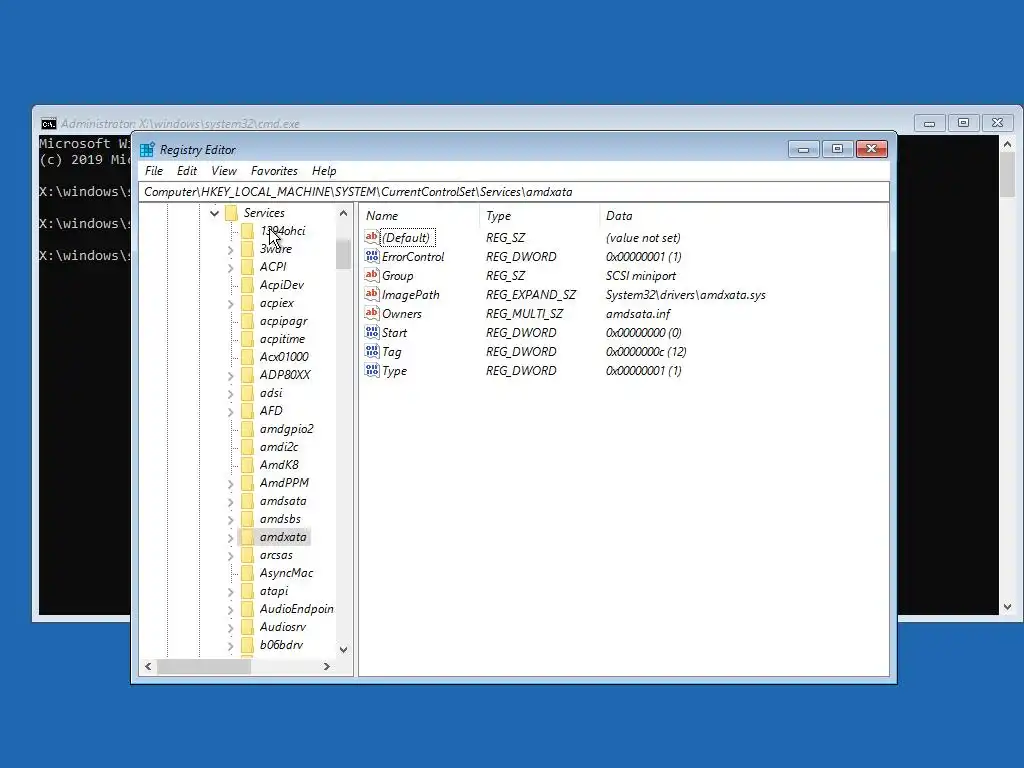Screen dimensions: 1024x768
Task: Click the Services folder icon
Action: 231,213
